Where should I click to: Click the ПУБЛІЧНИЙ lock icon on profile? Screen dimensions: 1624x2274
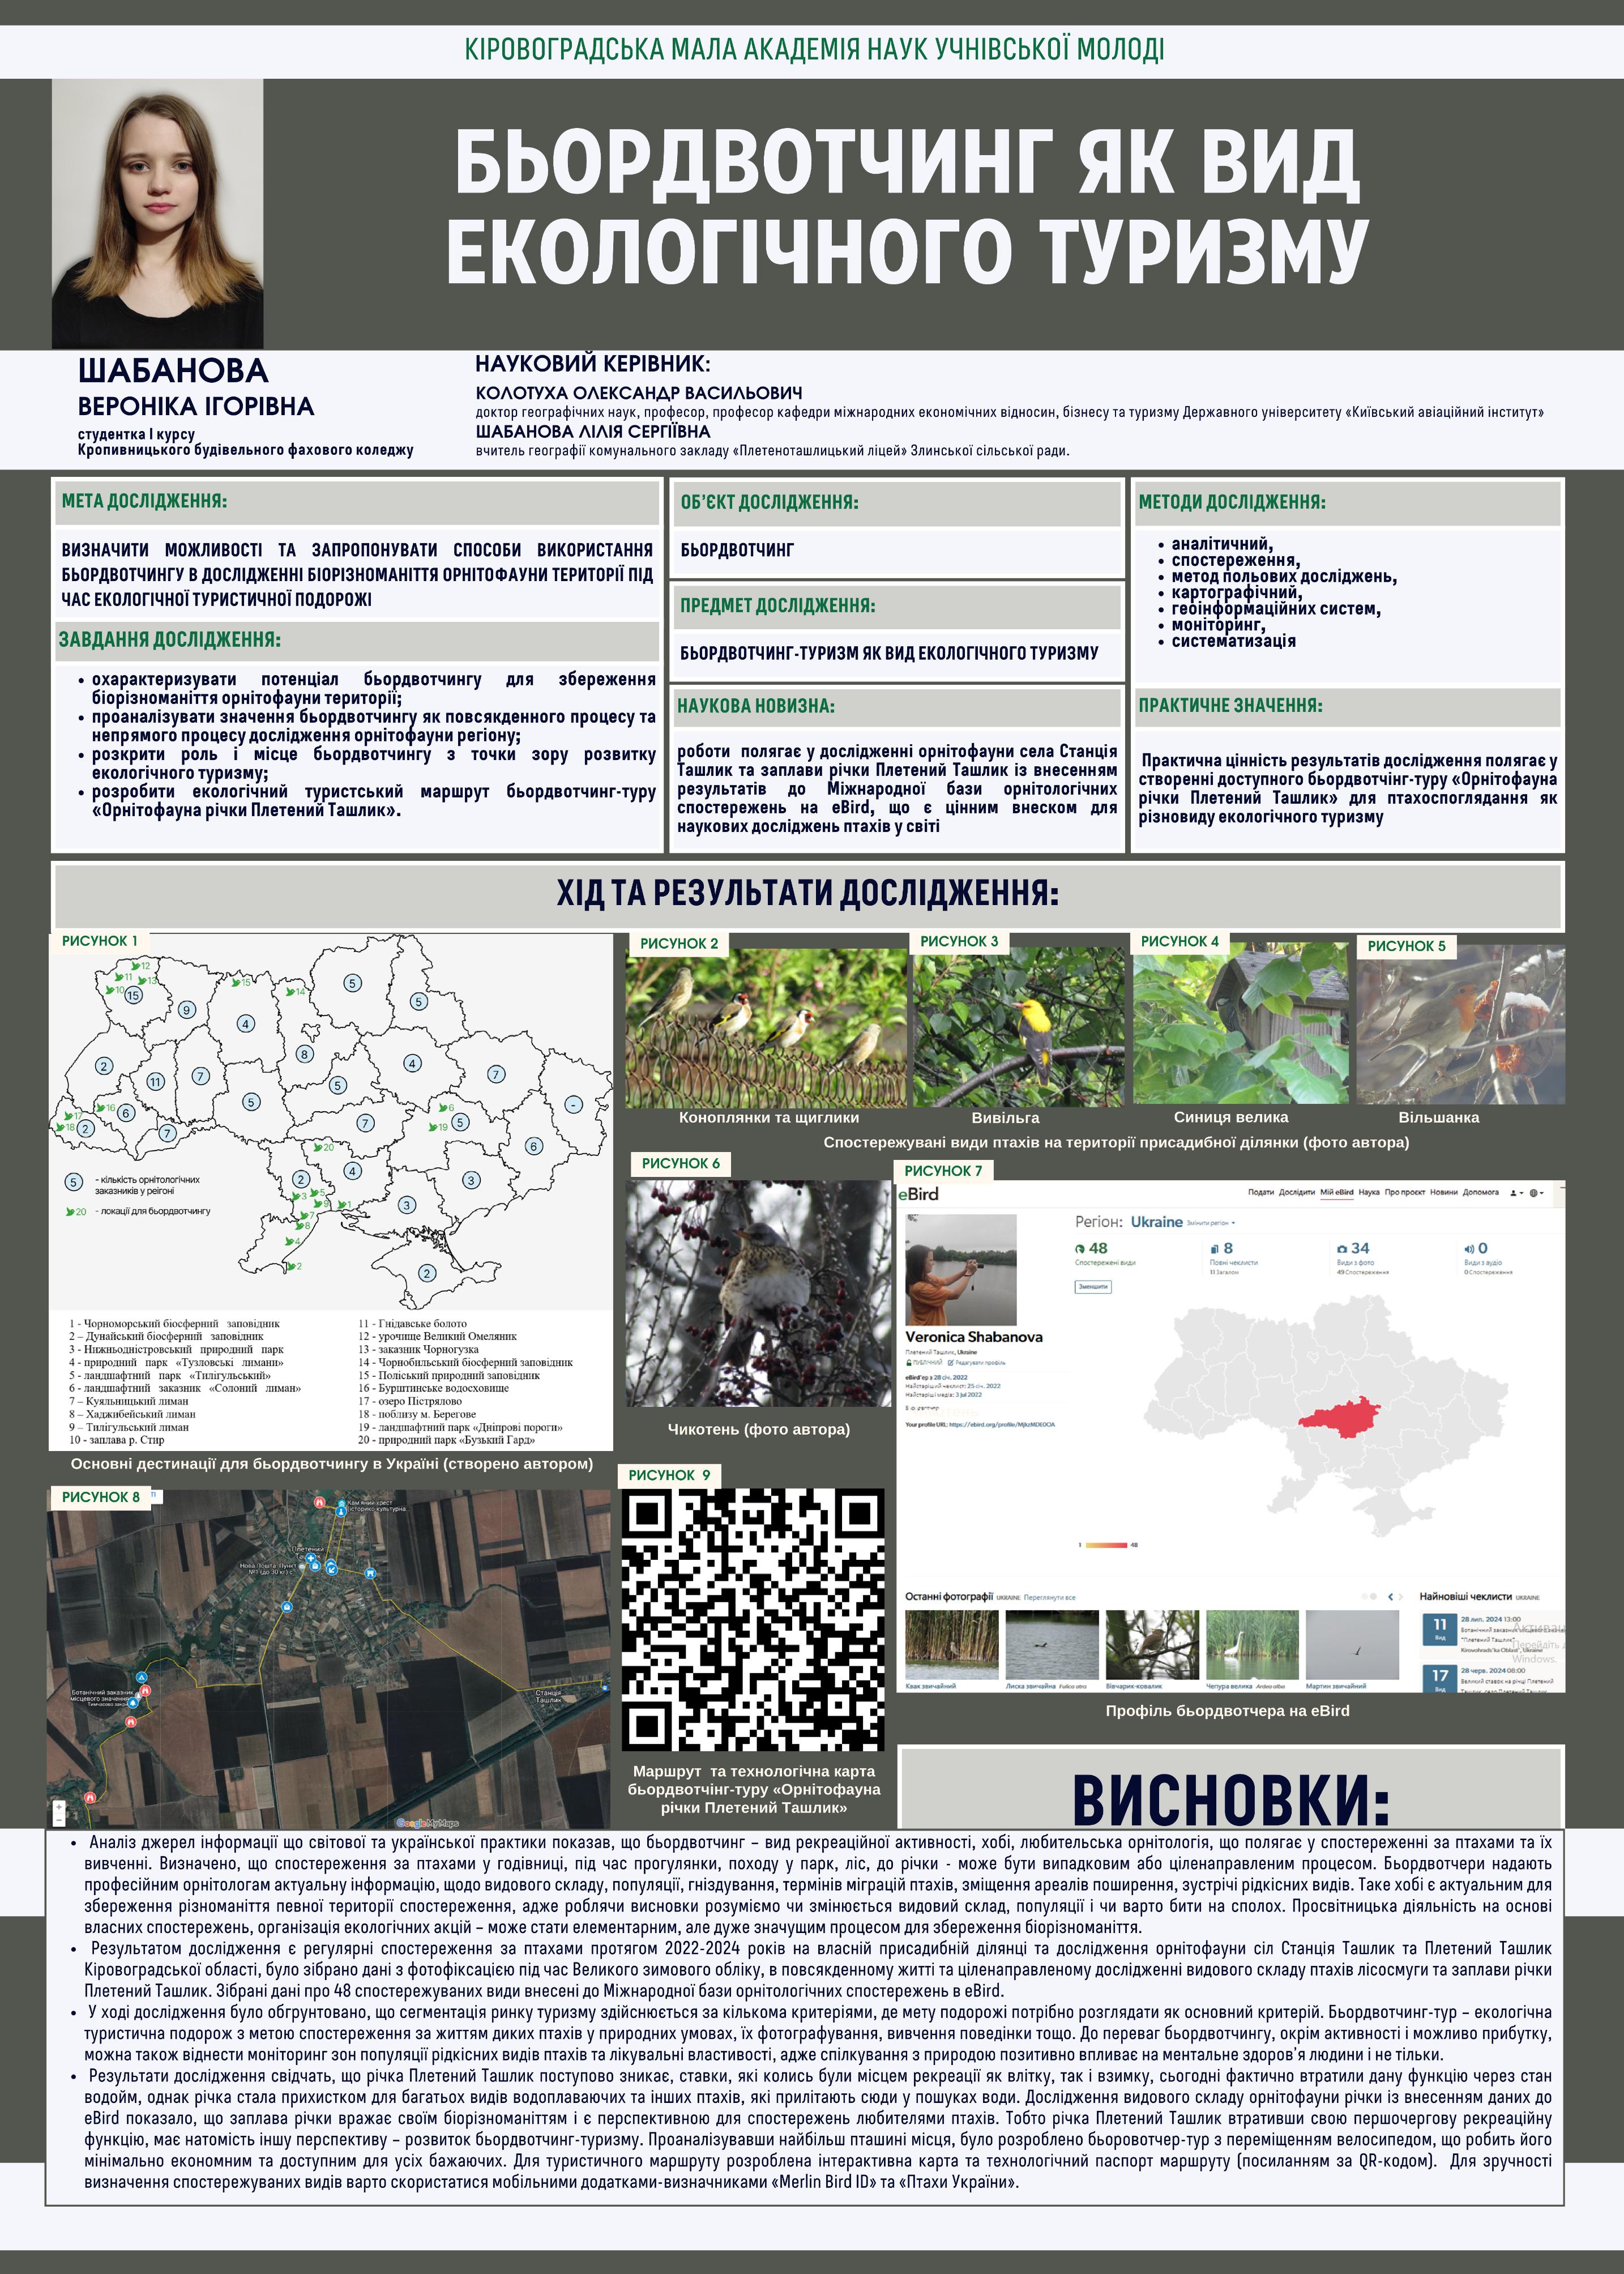909,1363
